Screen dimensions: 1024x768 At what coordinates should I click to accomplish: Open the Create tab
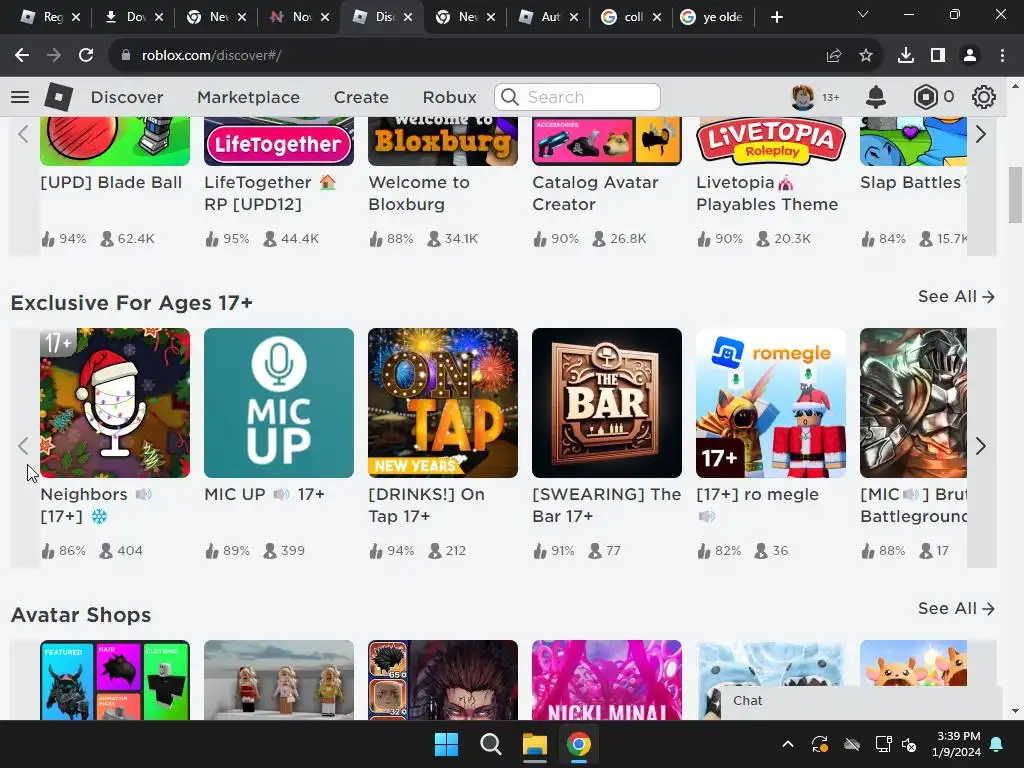pyautogui.click(x=361, y=97)
